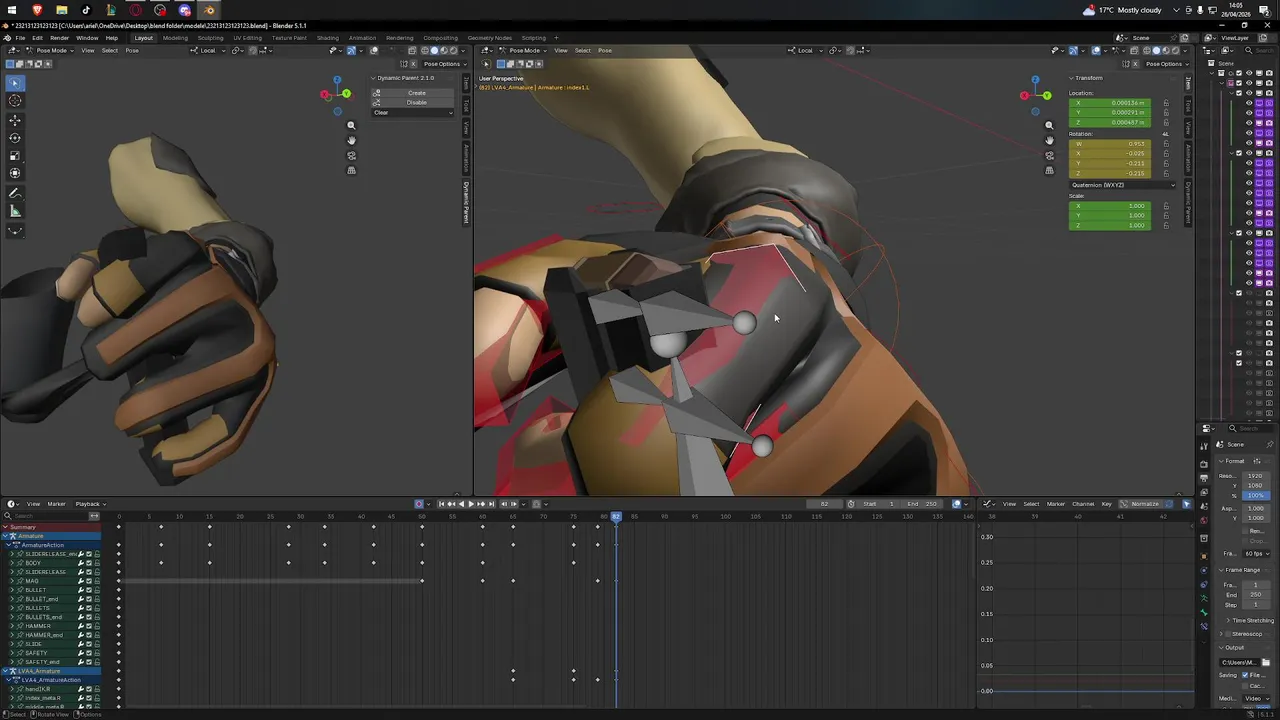
Task: Collapse the Transform panel header
Action: pyautogui.click(x=1087, y=78)
